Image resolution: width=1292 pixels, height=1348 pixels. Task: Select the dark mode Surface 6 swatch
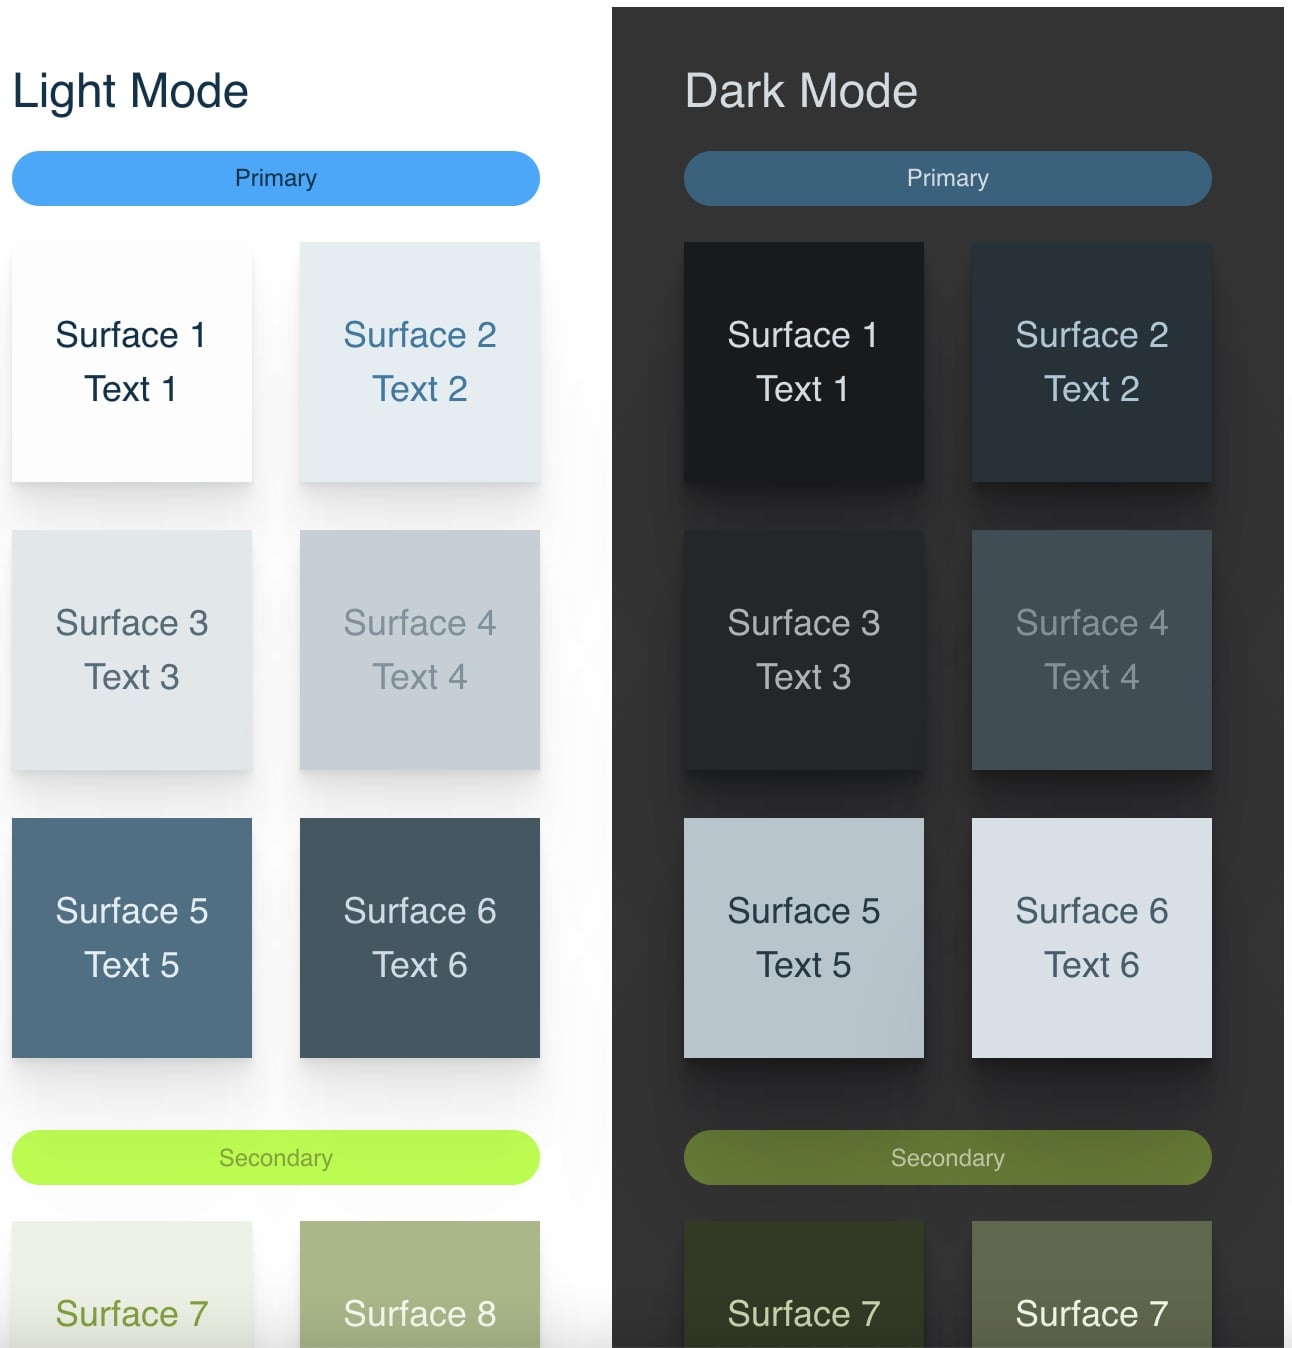pyautogui.click(x=1092, y=938)
